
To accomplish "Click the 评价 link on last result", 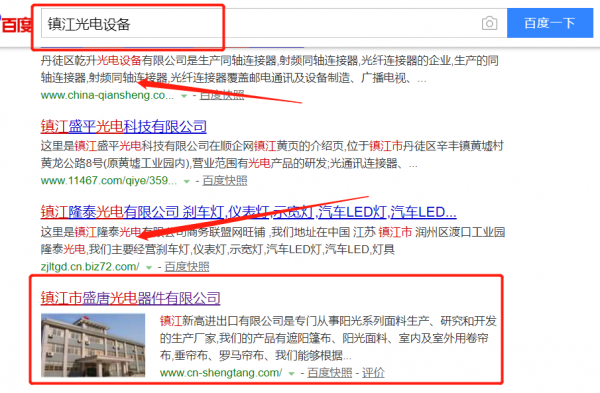I will pos(373,372).
